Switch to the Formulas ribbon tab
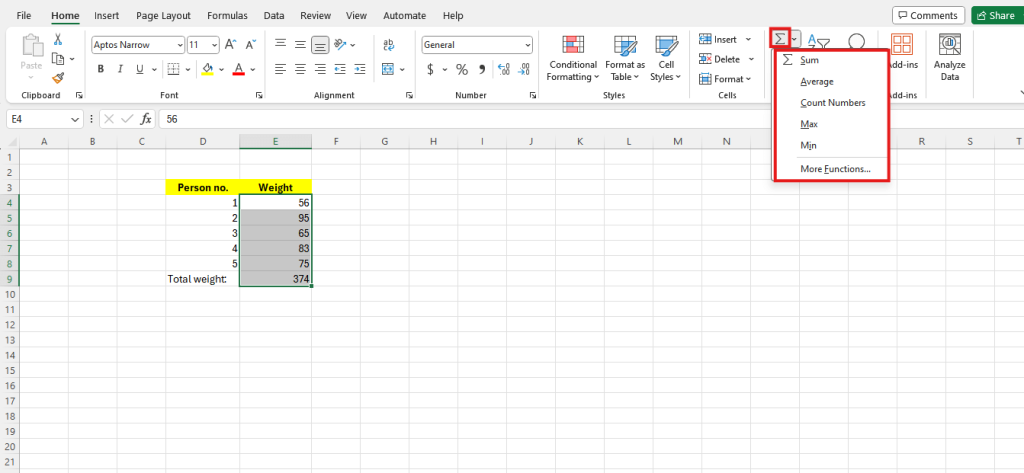 coord(227,16)
